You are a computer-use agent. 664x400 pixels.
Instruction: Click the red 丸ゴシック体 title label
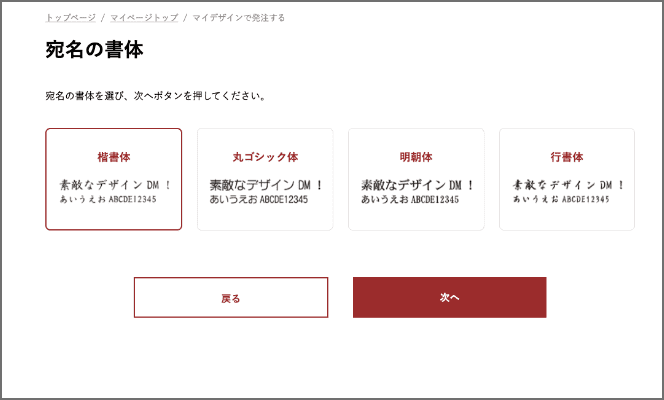tap(266, 157)
